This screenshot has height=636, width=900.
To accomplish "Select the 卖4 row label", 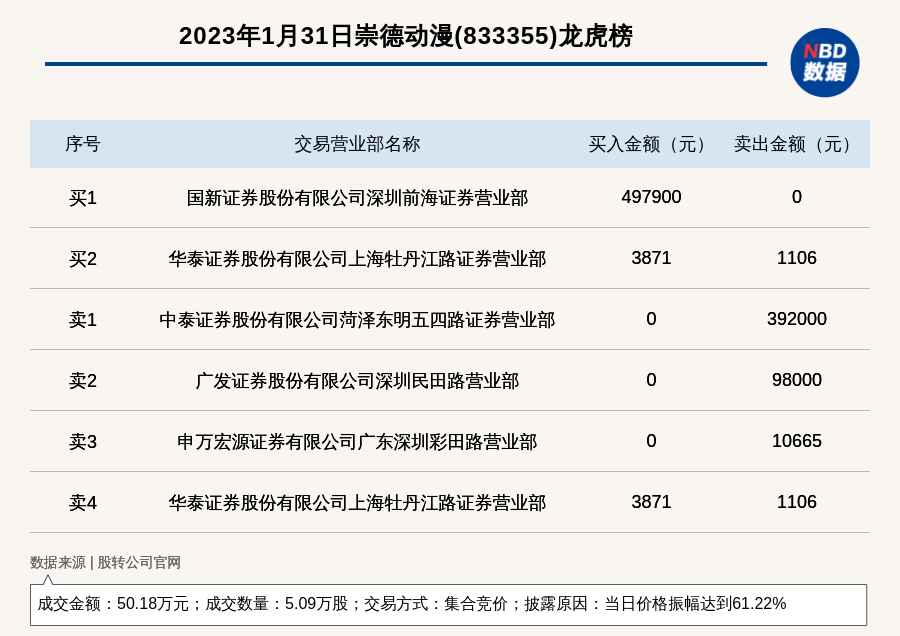I will pyautogui.click(x=83, y=503).
